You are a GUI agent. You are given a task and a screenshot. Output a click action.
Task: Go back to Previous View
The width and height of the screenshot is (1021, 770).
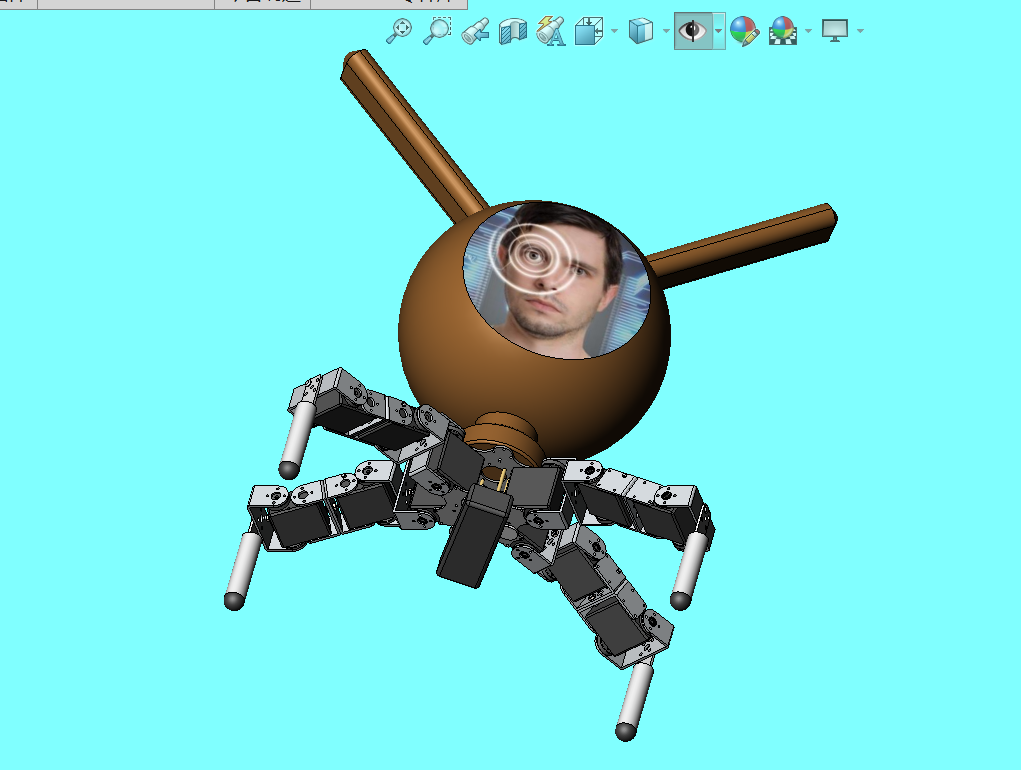475,31
